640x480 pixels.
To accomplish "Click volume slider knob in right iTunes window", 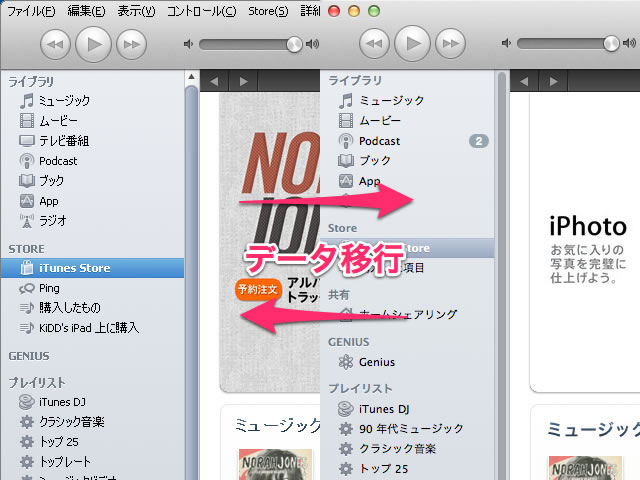I will pos(611,43).
